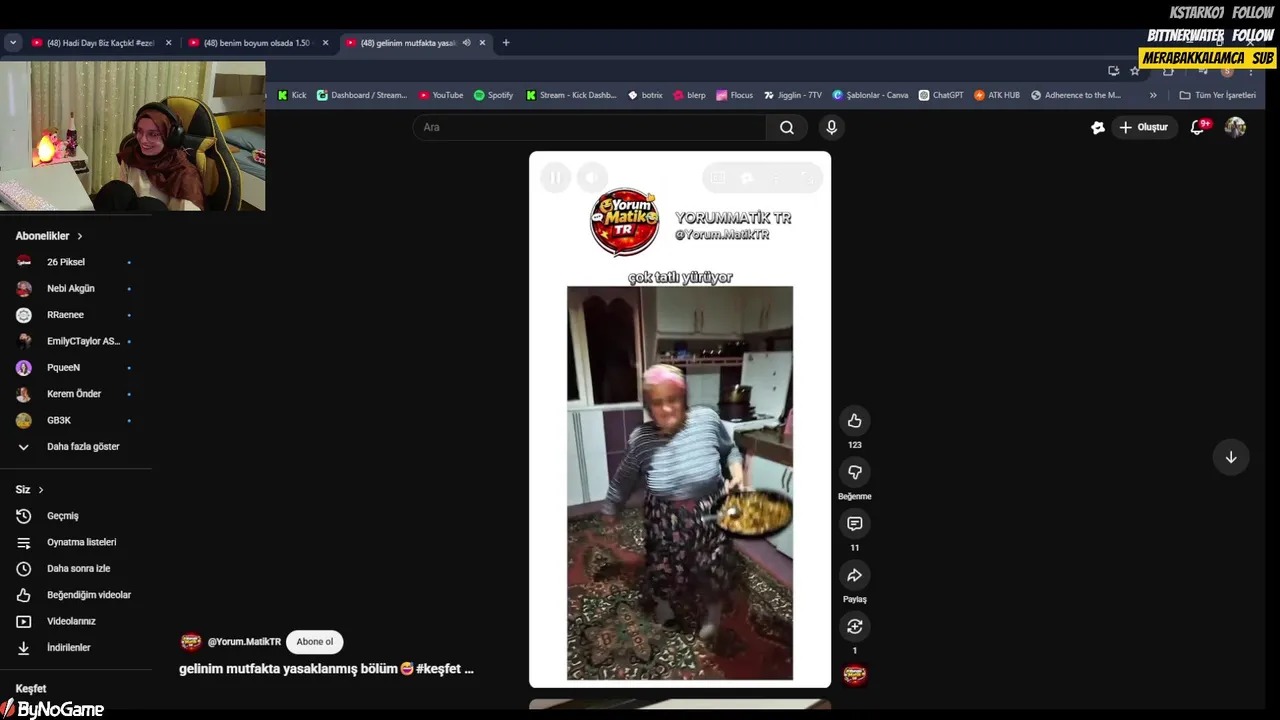Open the Flocus bookmark
This screenshot has width=1280, height=720.
pyautogui.click(x=735, y=95)
